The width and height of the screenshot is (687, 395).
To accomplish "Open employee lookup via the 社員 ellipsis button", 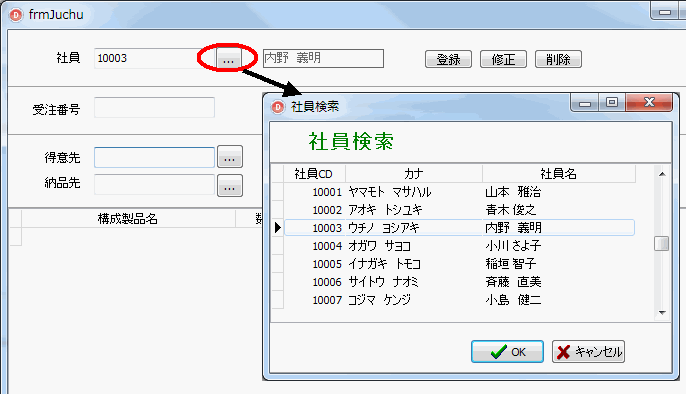I will [x=228, y=59].
